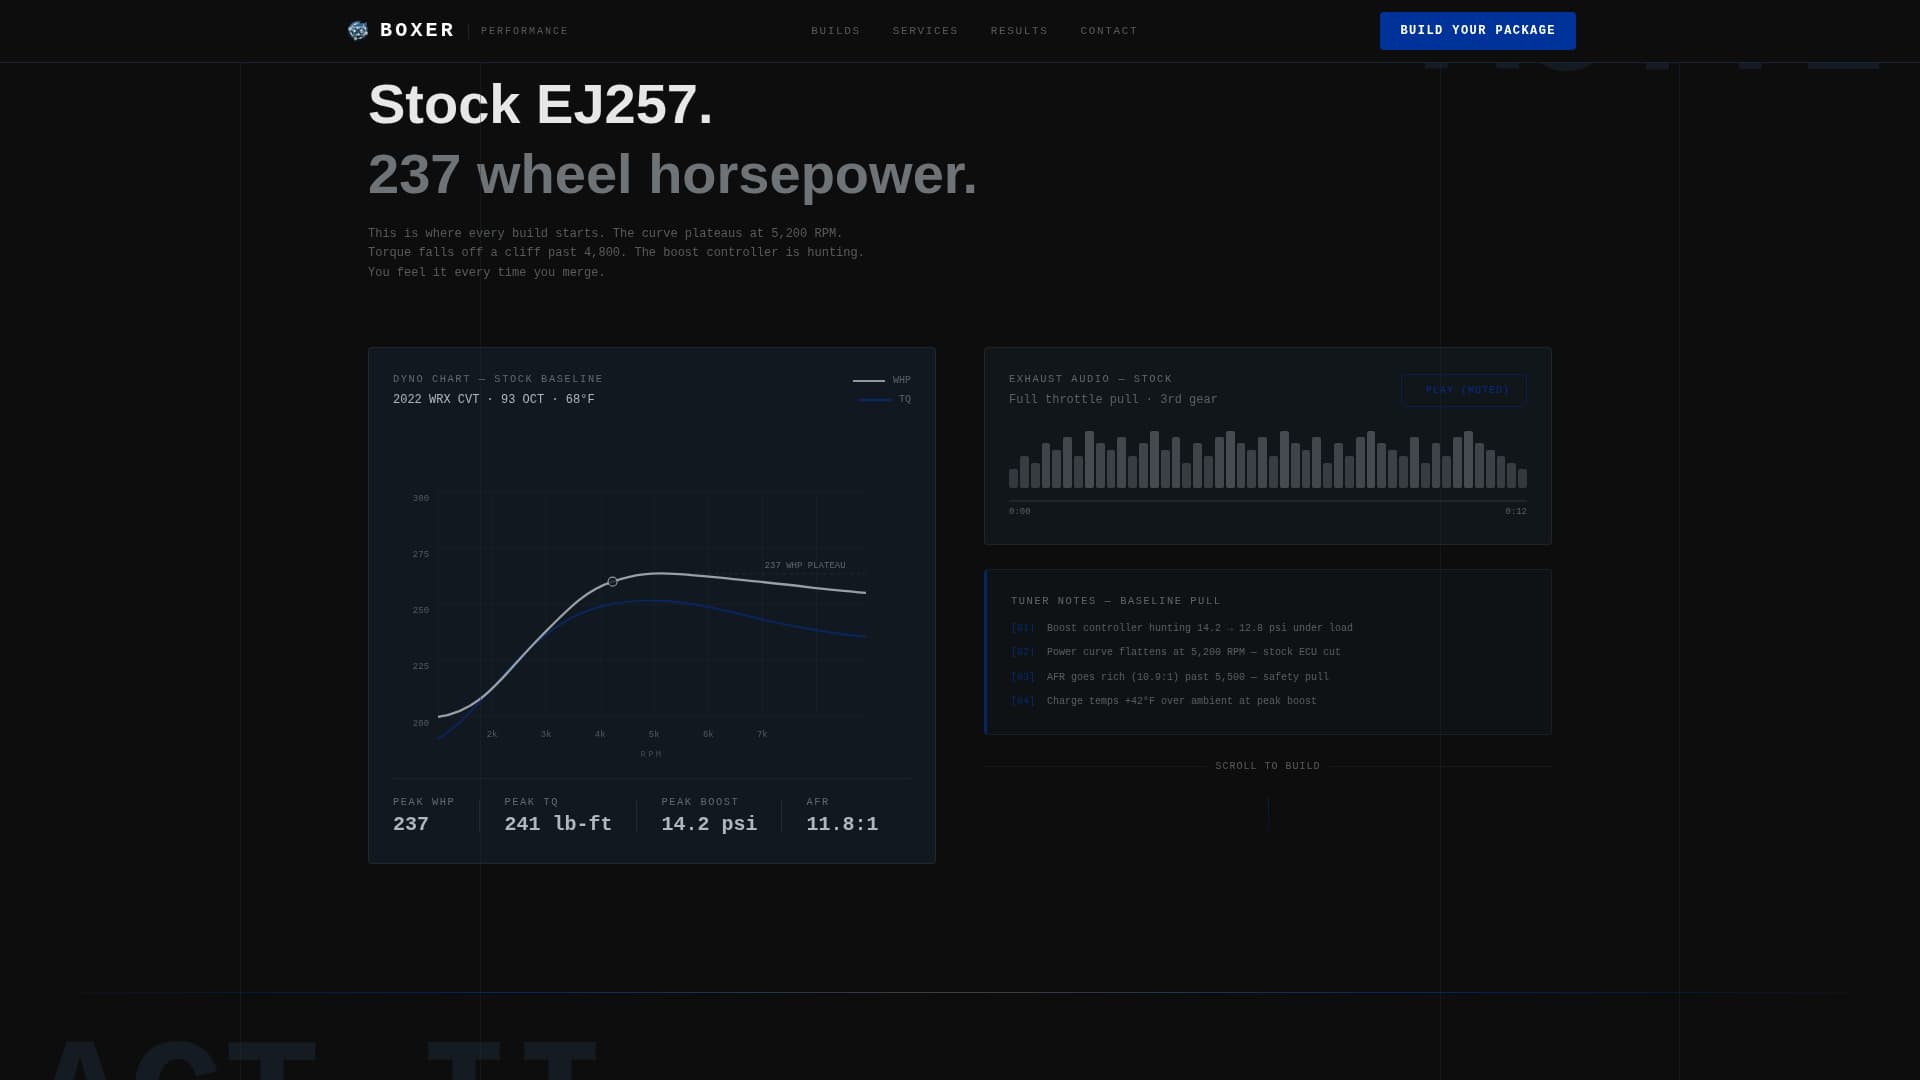This screenshot has width=1920, height=1080.
Task: Click the 0:12 audio end timestamp
Action: [x=1516, y=512]
